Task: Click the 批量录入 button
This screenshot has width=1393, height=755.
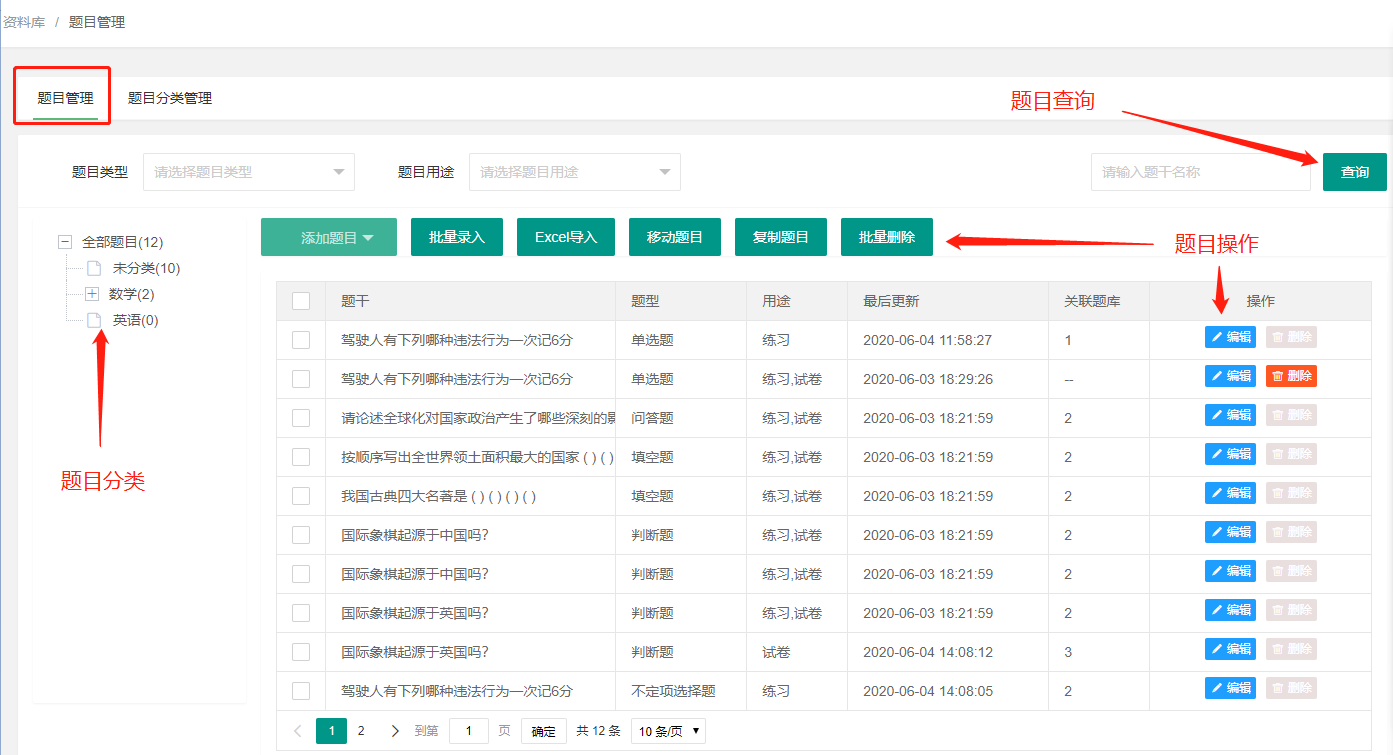Action: [x=457, y=237]
